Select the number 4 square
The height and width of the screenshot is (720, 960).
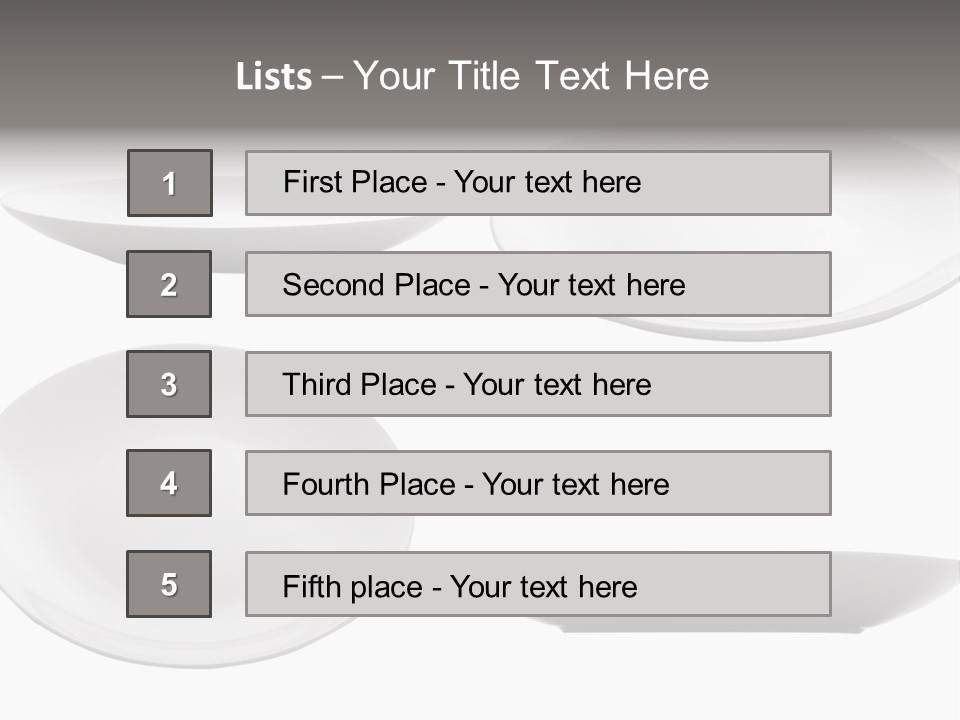pyautogui.click(x=169, y=483)
